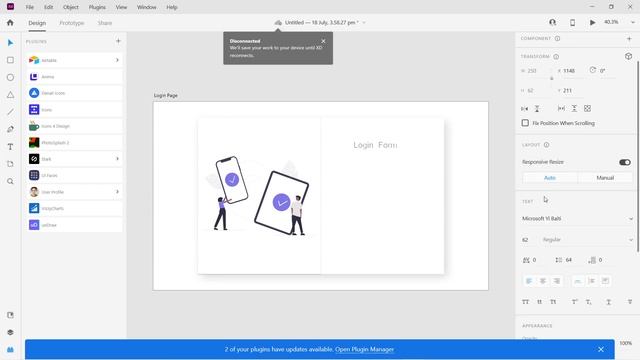The image size is (640, 360).
Task: Flip the selection vertically
Action: 537,109
